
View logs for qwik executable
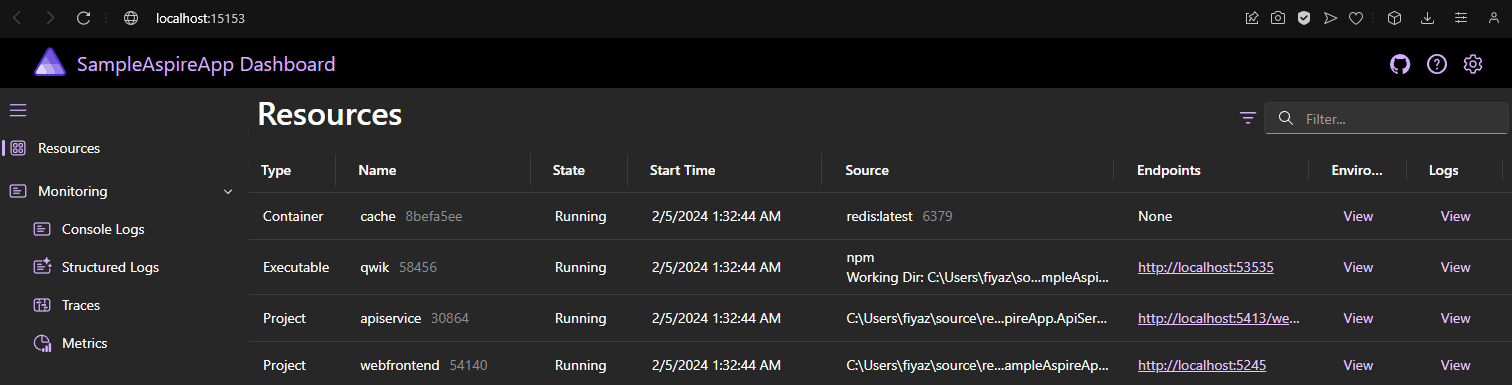tap(1455, 267)
